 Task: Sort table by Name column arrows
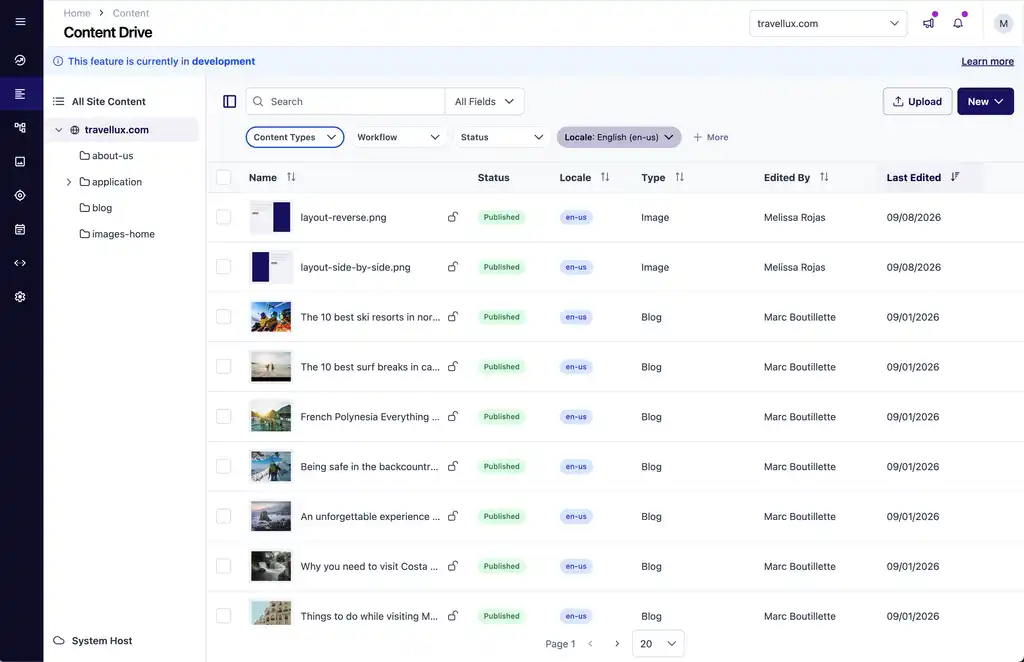click(291, 177)
